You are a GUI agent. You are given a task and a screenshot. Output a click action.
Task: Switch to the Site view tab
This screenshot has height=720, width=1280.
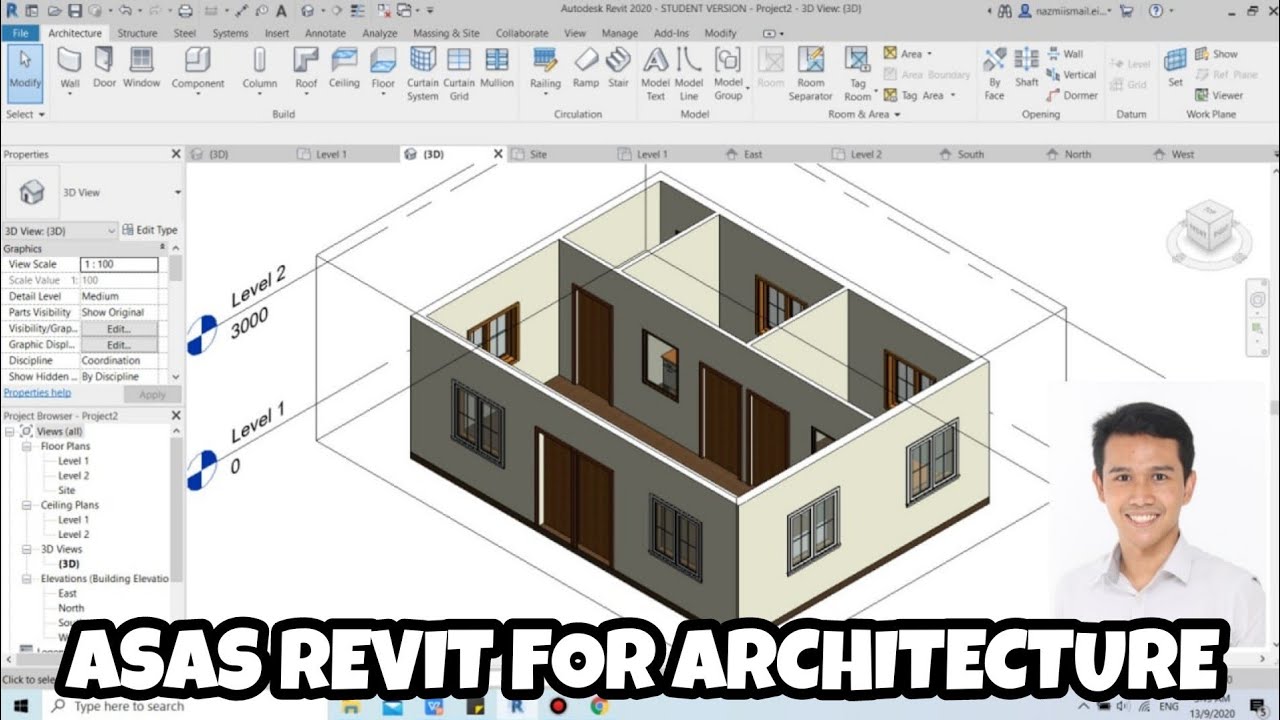click(538, 154)
